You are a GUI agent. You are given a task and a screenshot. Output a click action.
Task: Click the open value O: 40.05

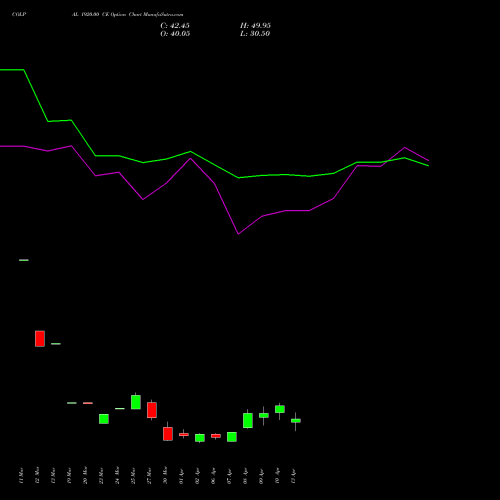tap(175, 34)
